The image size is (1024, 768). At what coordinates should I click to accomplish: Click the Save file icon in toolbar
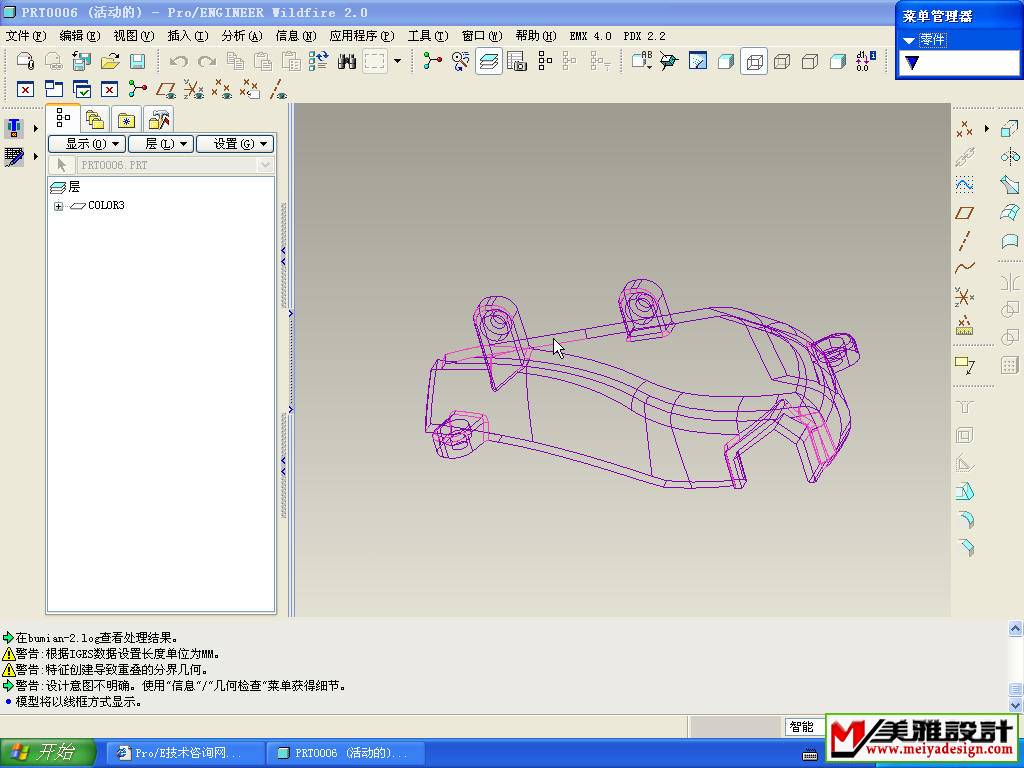[x=138, y=62]
